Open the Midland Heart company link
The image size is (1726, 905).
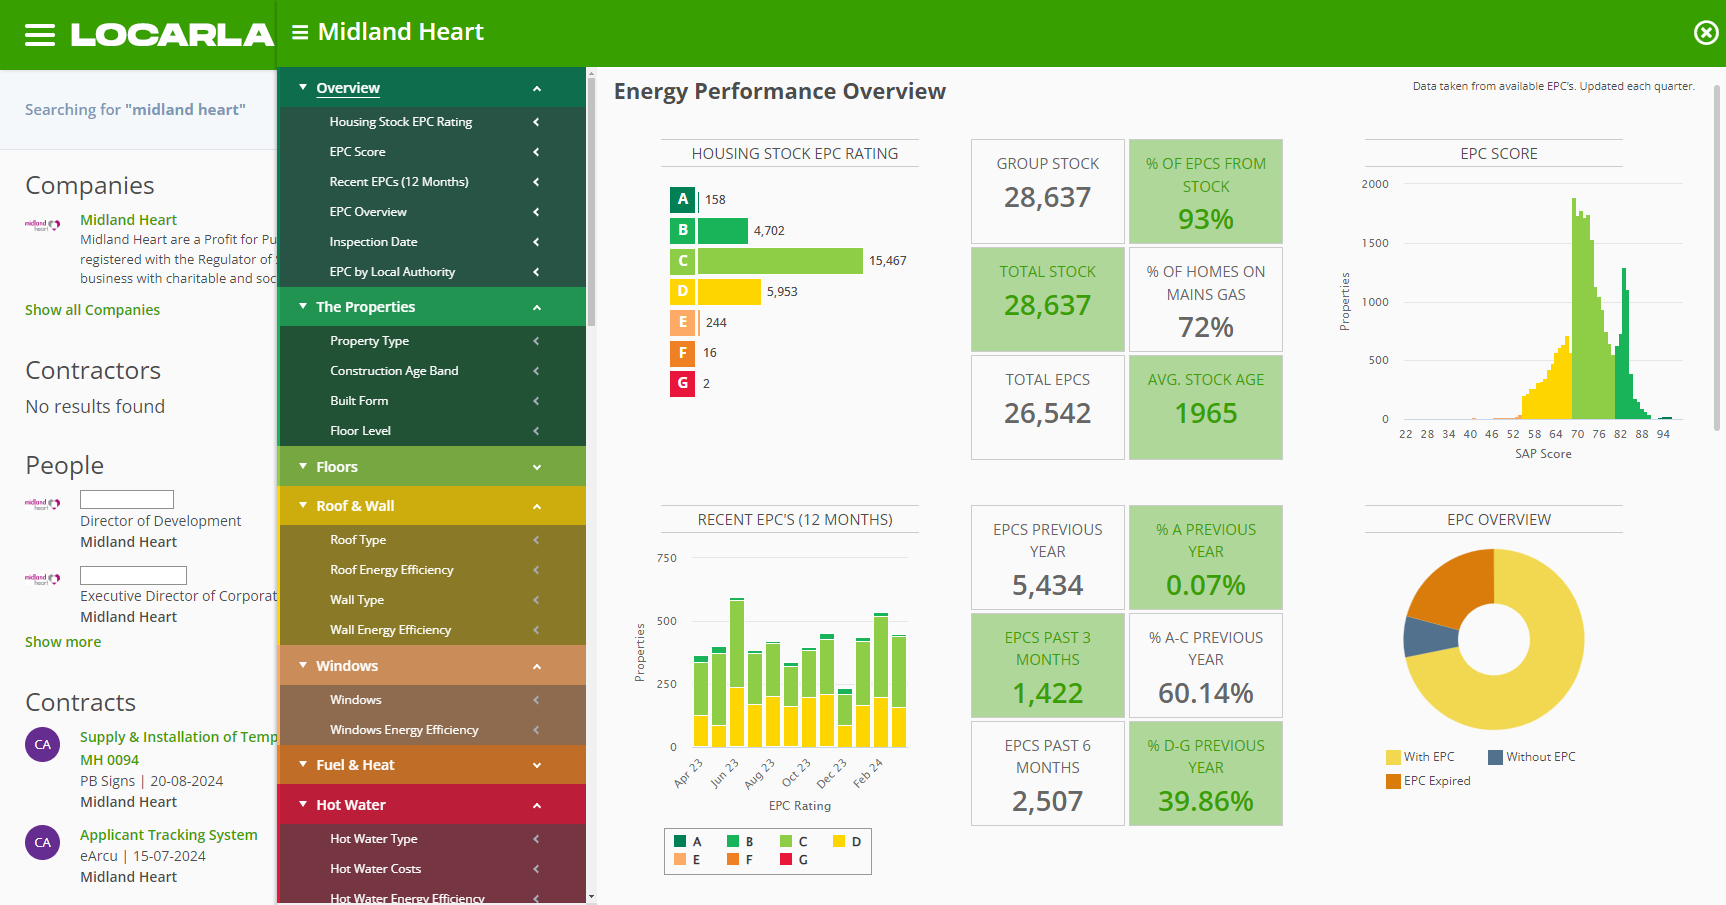click(x=128, y=220)
